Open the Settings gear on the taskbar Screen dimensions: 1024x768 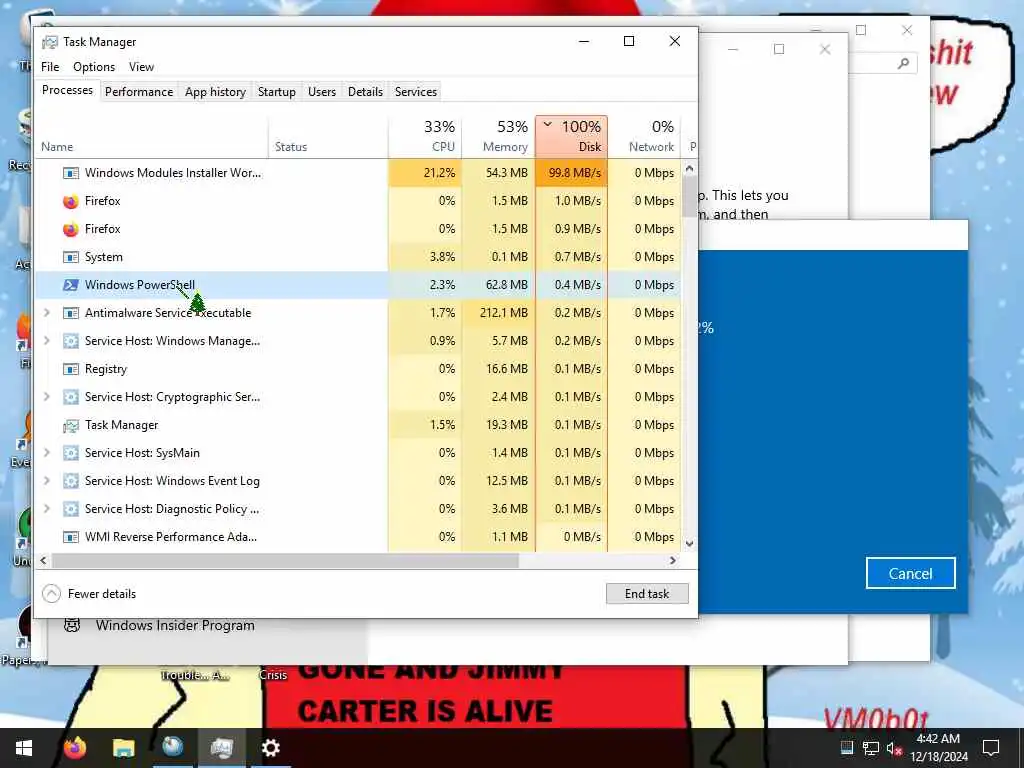270,748
